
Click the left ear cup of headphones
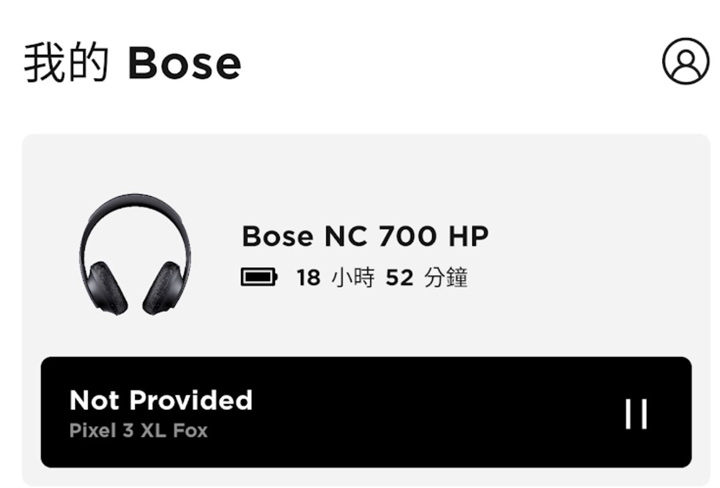pyautogui.click(x=107, y=288)
